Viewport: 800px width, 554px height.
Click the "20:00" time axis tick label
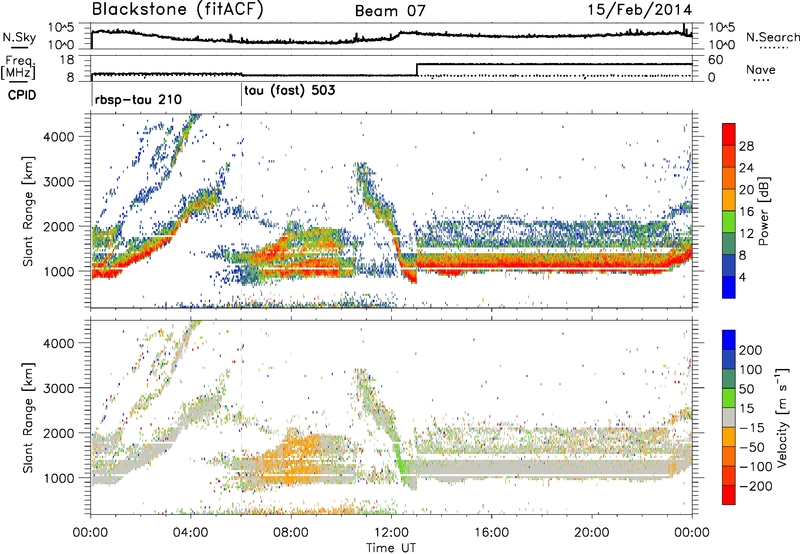point(591,533)
